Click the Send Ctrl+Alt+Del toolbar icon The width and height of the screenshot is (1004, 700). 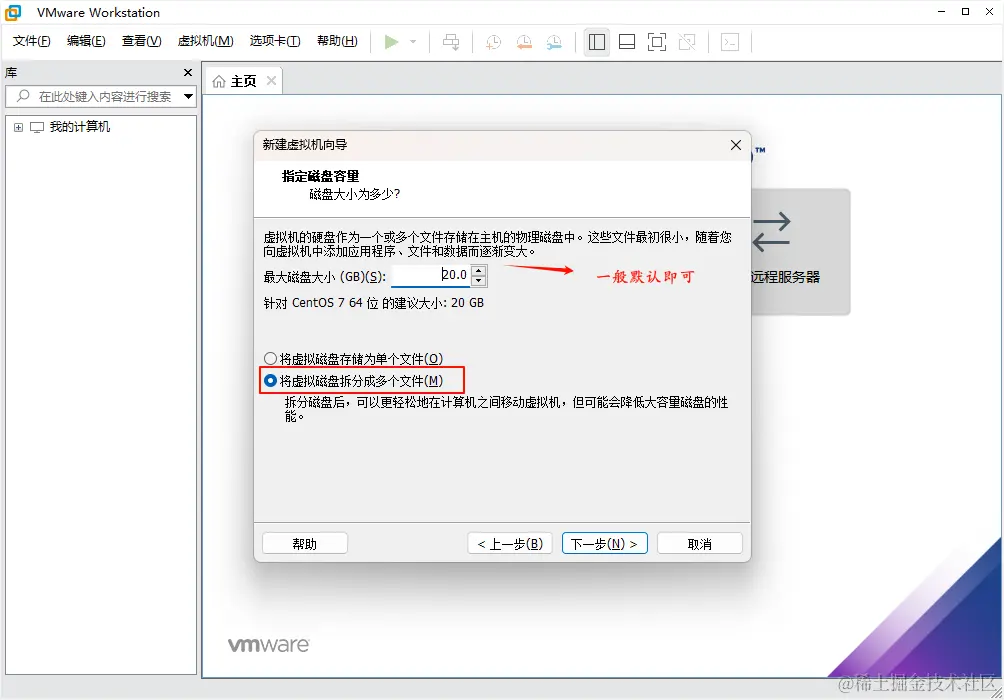point(451,42)
